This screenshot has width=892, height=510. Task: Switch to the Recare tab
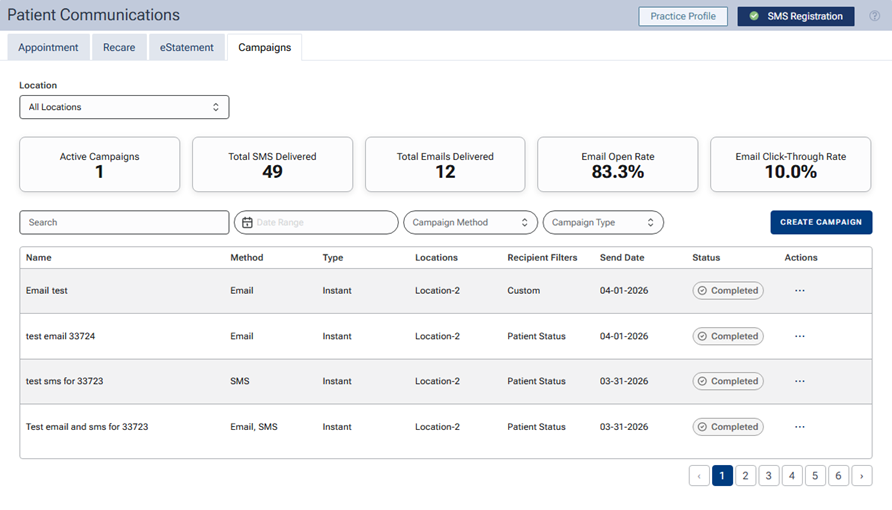click(119, 47)
